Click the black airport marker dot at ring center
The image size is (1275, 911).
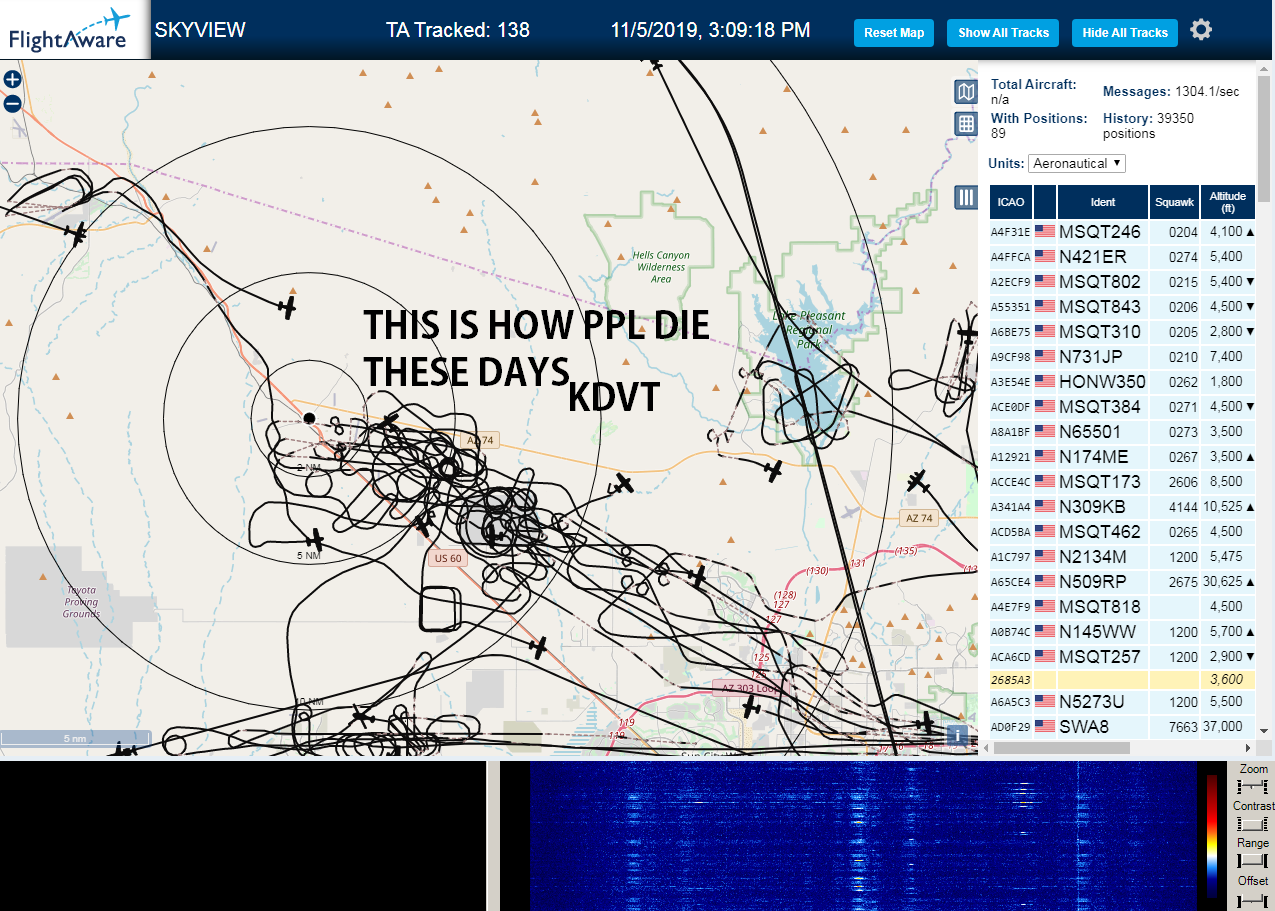(x=309, y=417)
